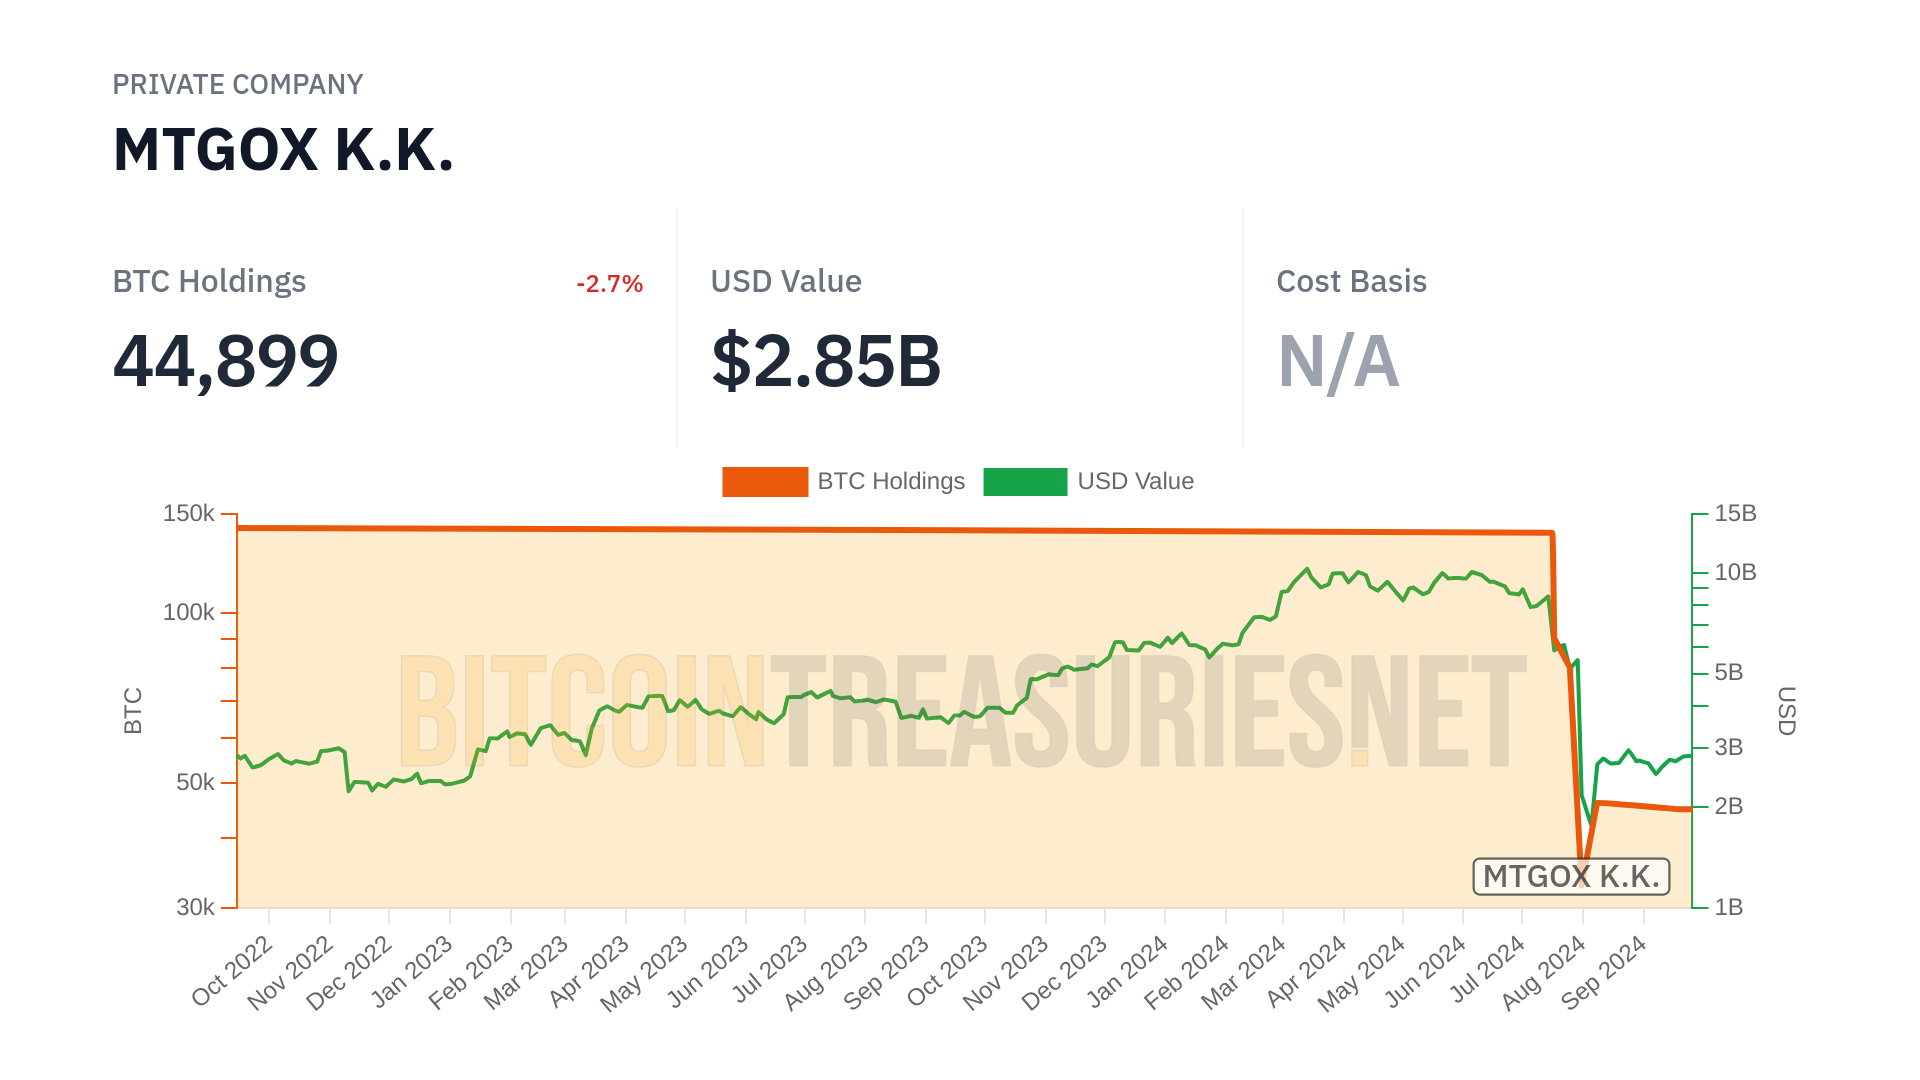
Task: Click the Jan 2024 axis label
Action: [1127, 971]
